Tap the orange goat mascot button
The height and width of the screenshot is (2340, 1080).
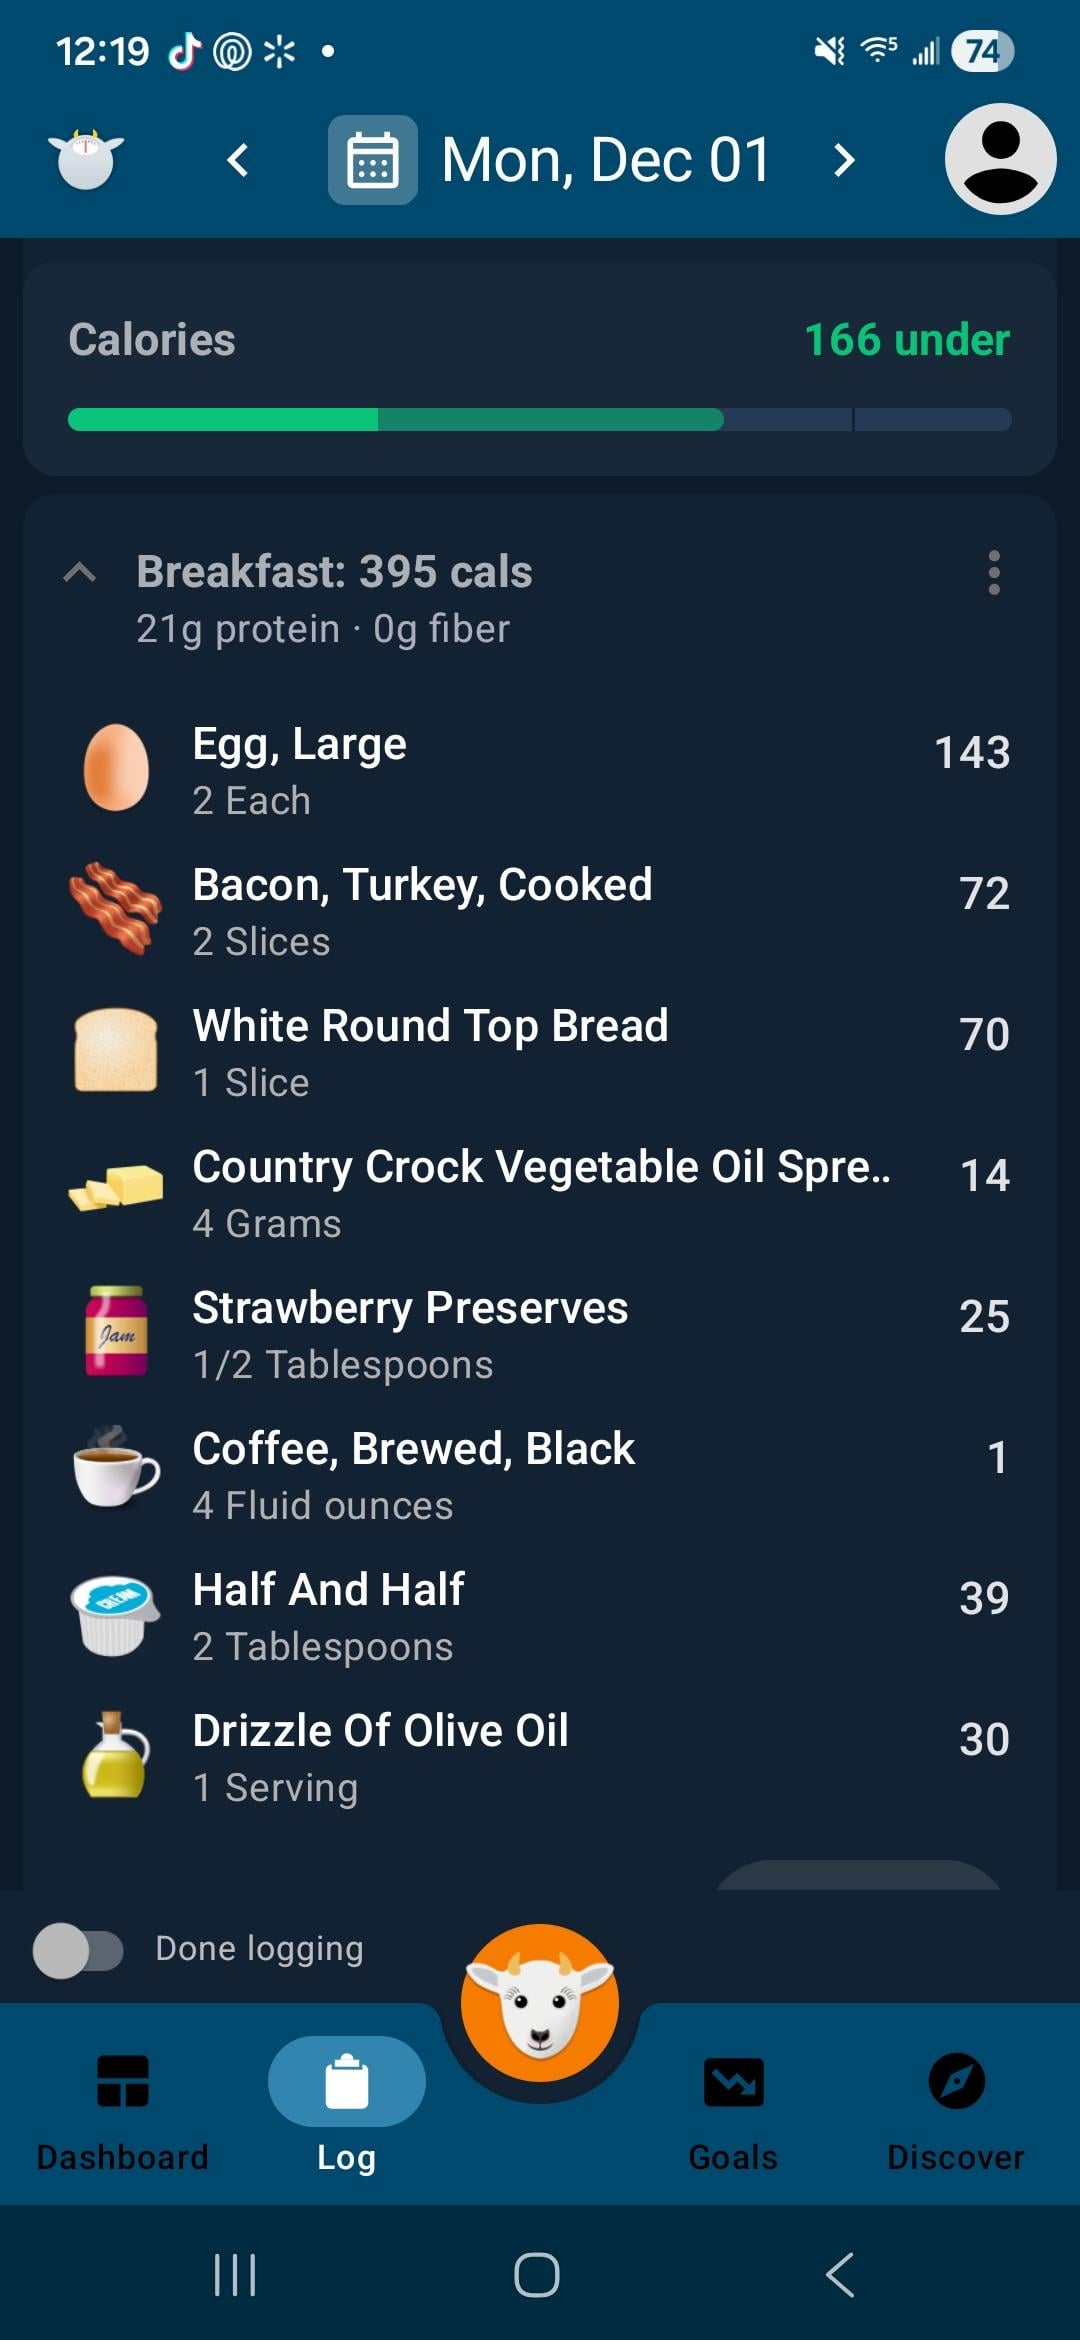tap(540, 2003)
